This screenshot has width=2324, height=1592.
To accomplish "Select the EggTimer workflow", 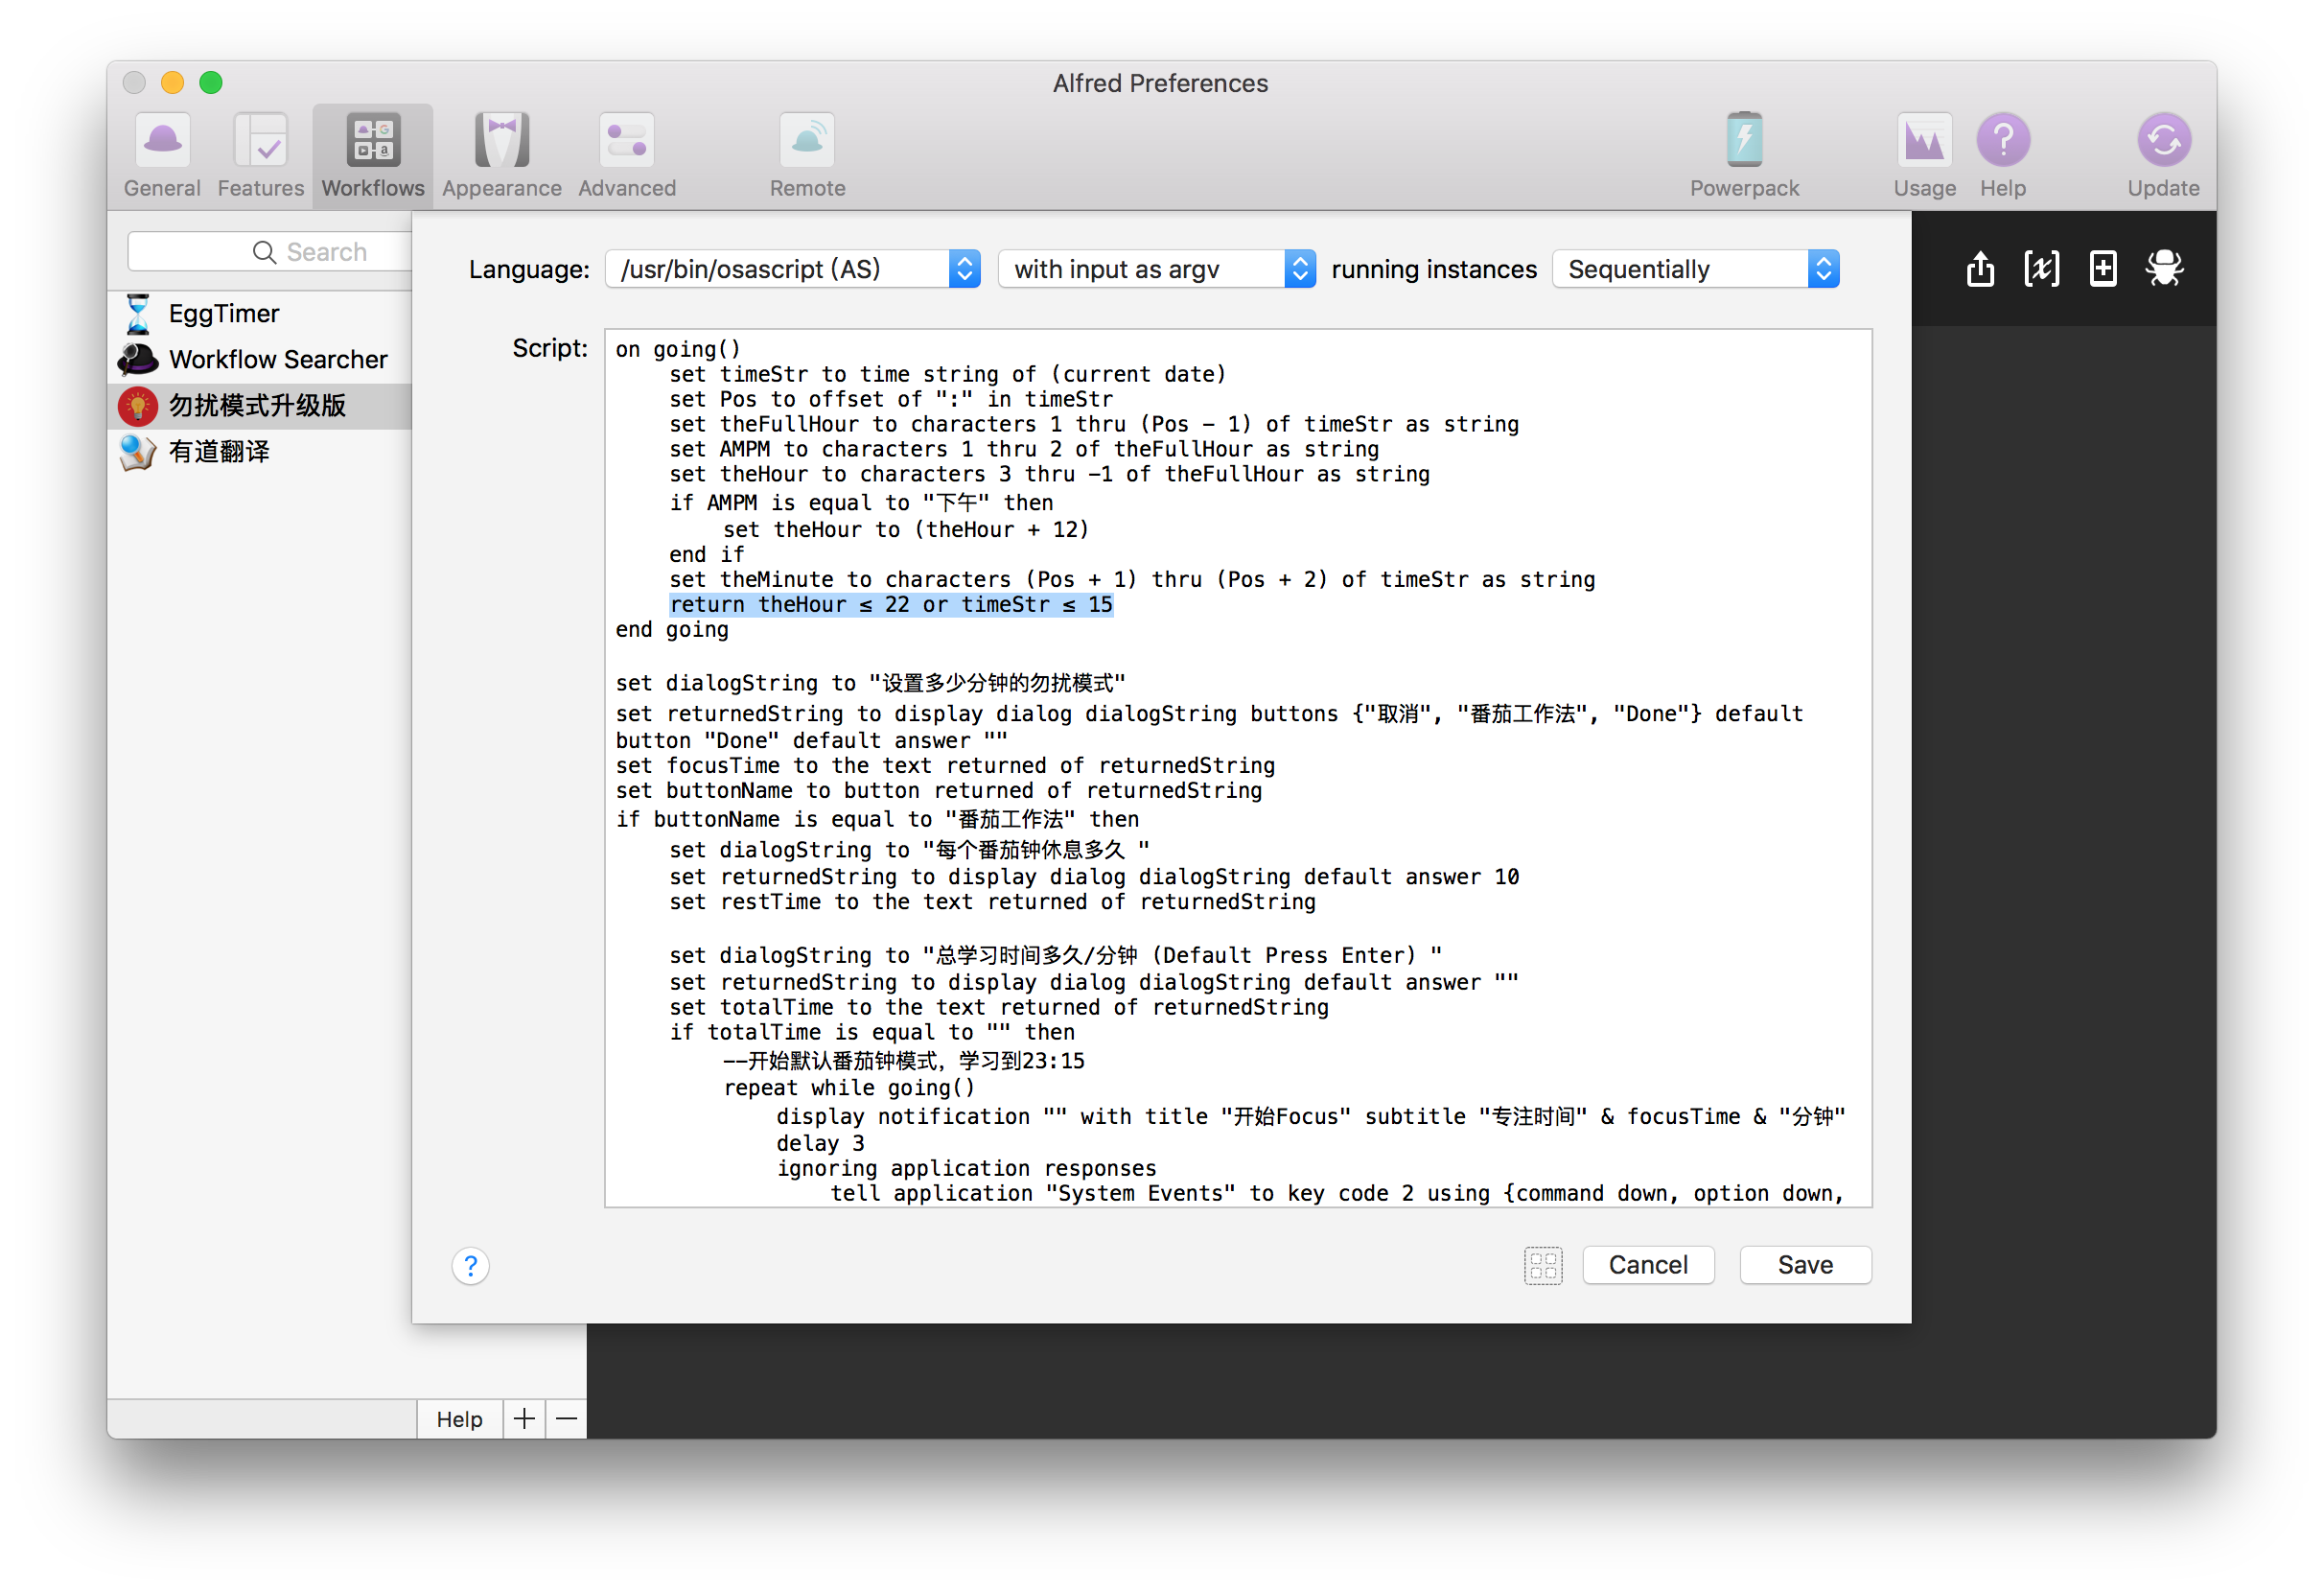I will (x=224, y=314).
